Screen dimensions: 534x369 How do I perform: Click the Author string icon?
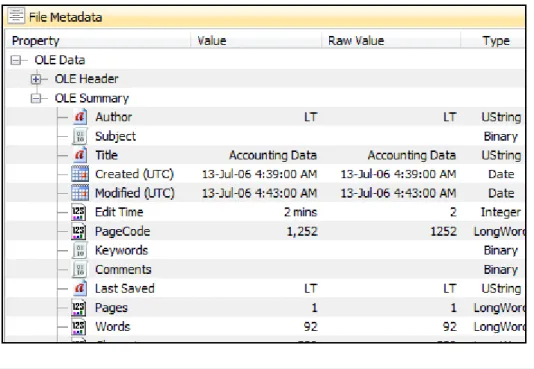(80, 117)
